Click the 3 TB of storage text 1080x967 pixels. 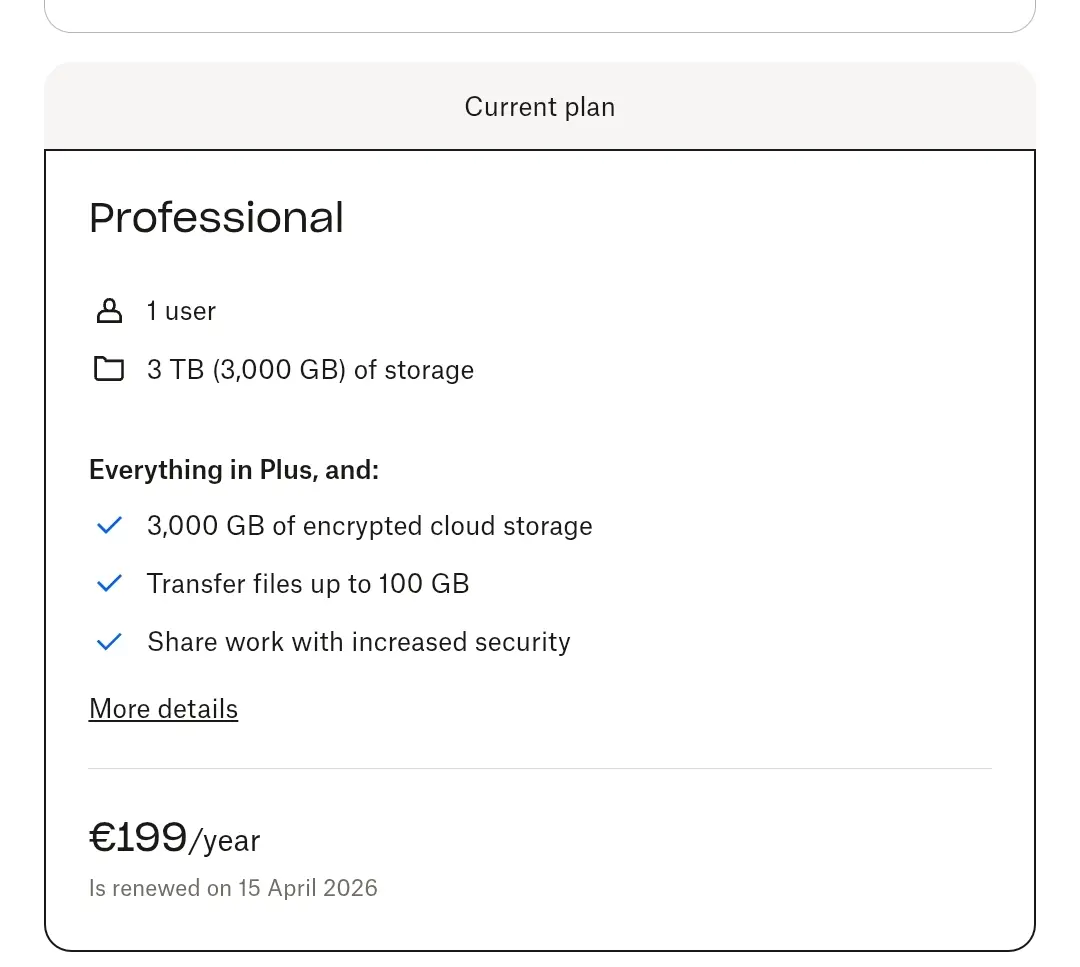click(x=311, y=370)
